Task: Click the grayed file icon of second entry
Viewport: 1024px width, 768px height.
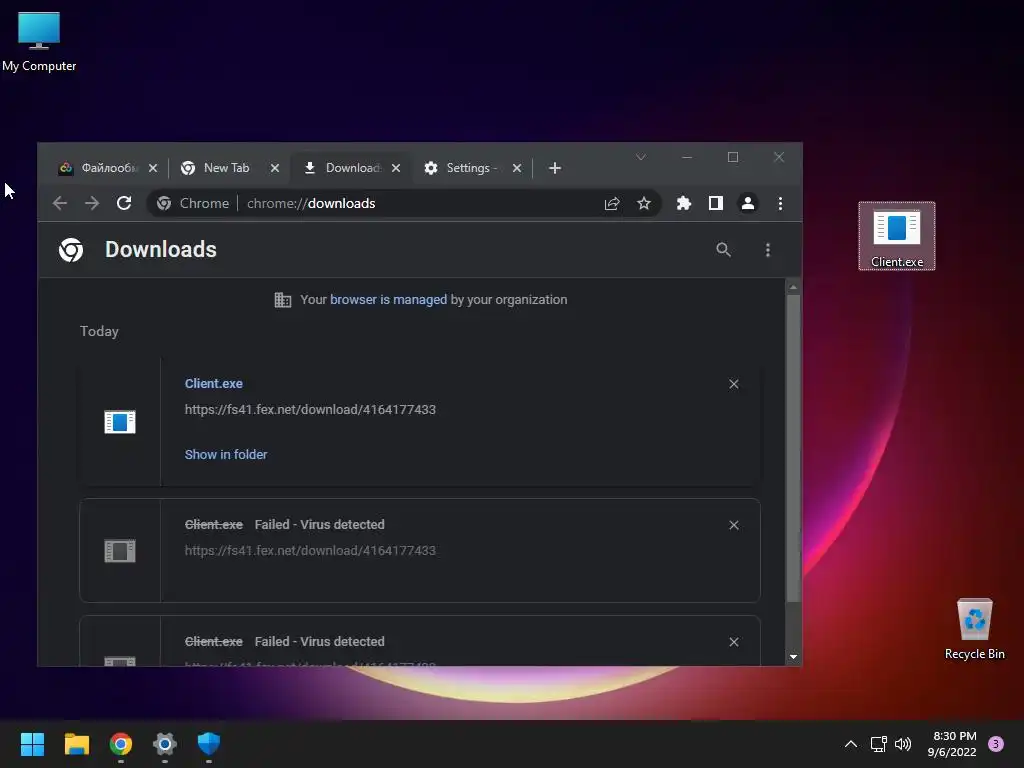Action: (120, 551)
